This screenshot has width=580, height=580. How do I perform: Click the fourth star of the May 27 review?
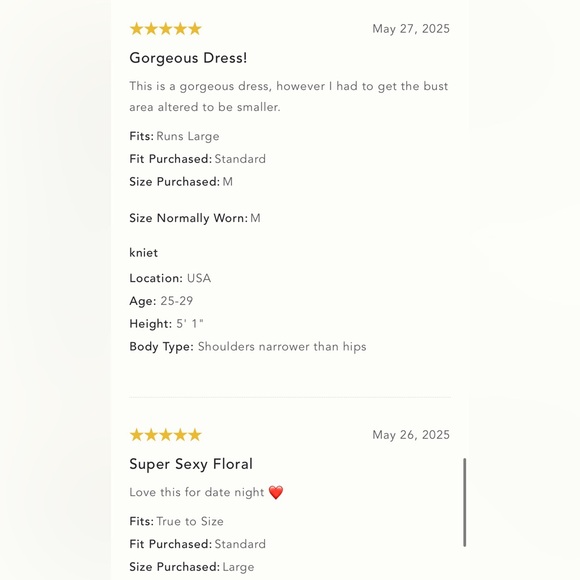point(180,28)
